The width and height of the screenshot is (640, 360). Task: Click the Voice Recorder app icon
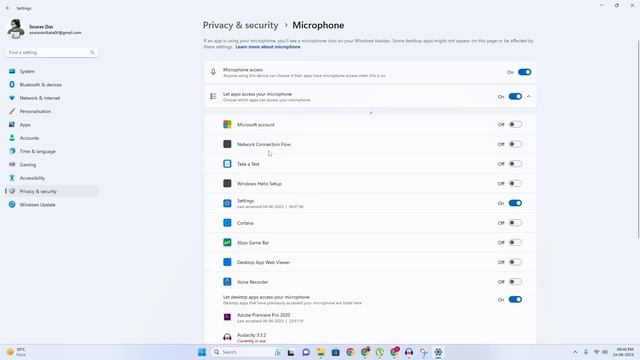pos(227,282)
